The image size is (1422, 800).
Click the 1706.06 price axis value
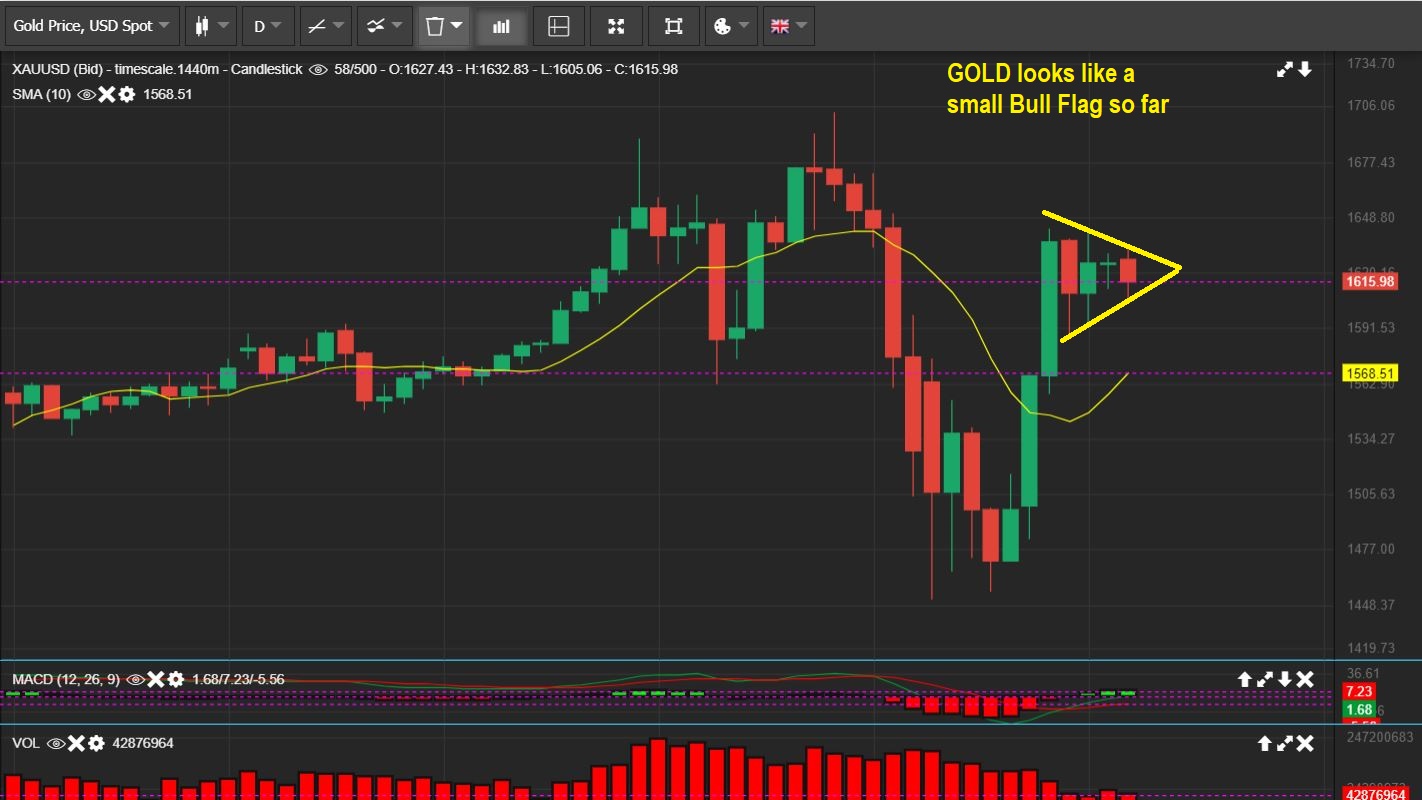point(1370,106)
